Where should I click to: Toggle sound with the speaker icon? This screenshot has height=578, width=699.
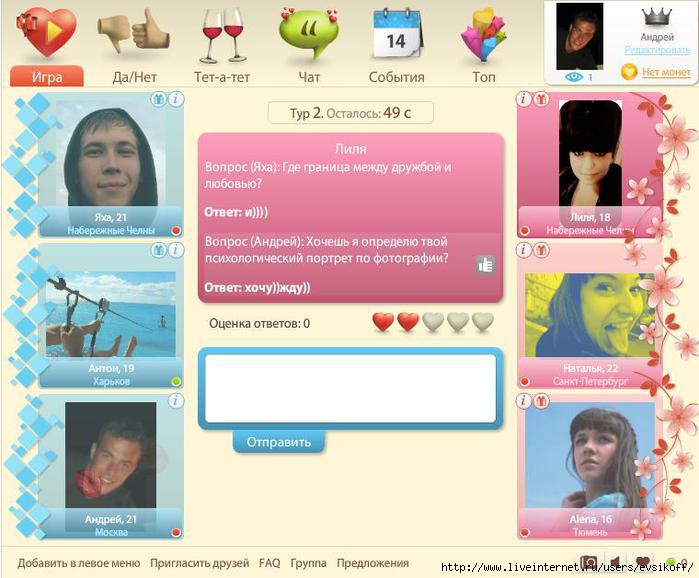[x=615, y=562]
